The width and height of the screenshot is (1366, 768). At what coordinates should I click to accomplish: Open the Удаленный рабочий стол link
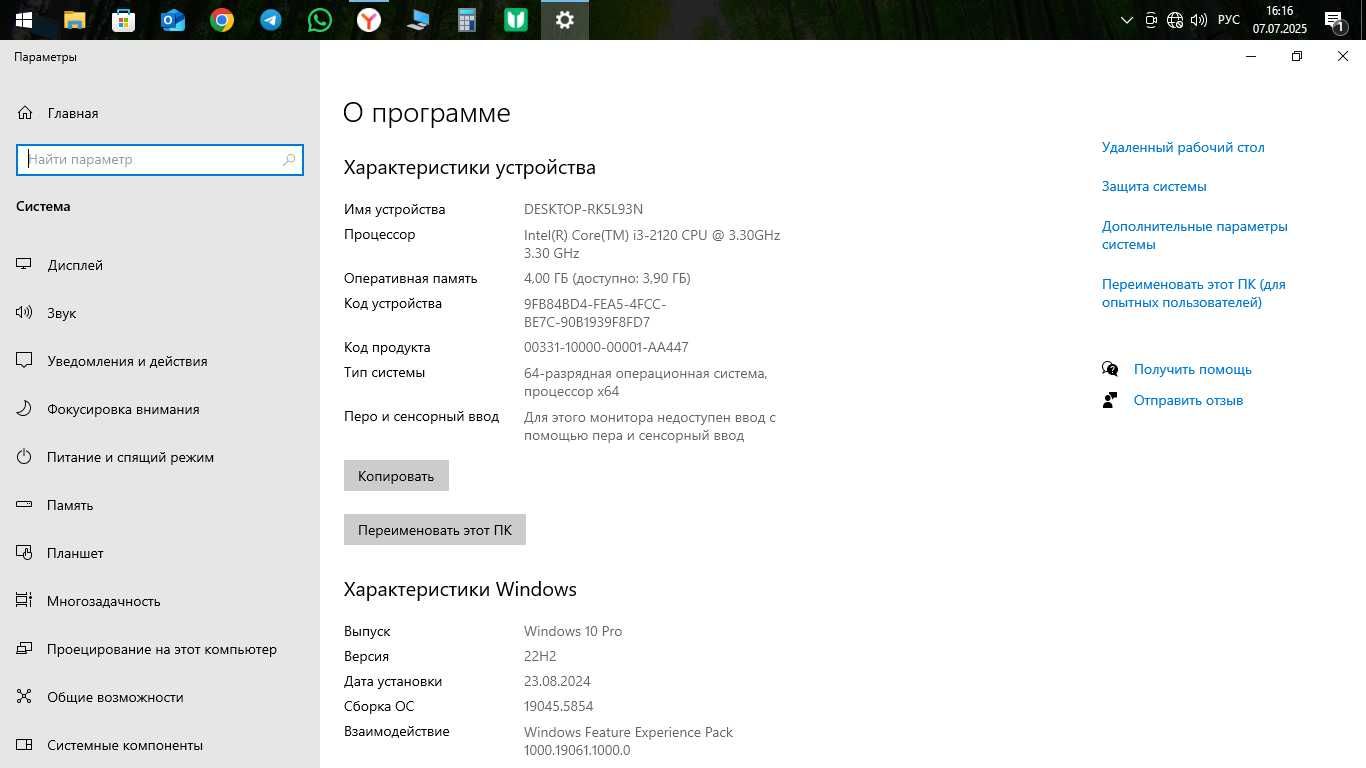(1183, 147)
